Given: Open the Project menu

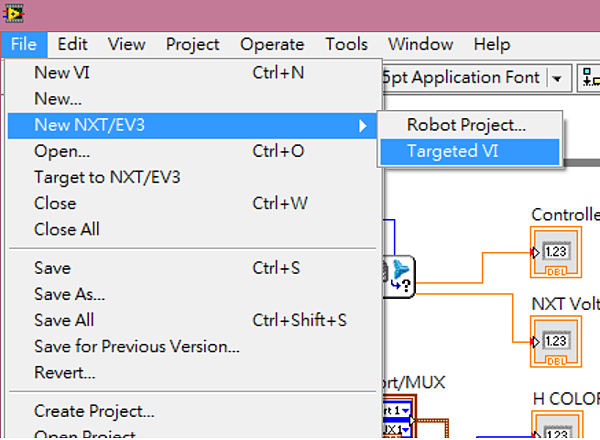Looking at the screenshot, I should click(192, 44).
